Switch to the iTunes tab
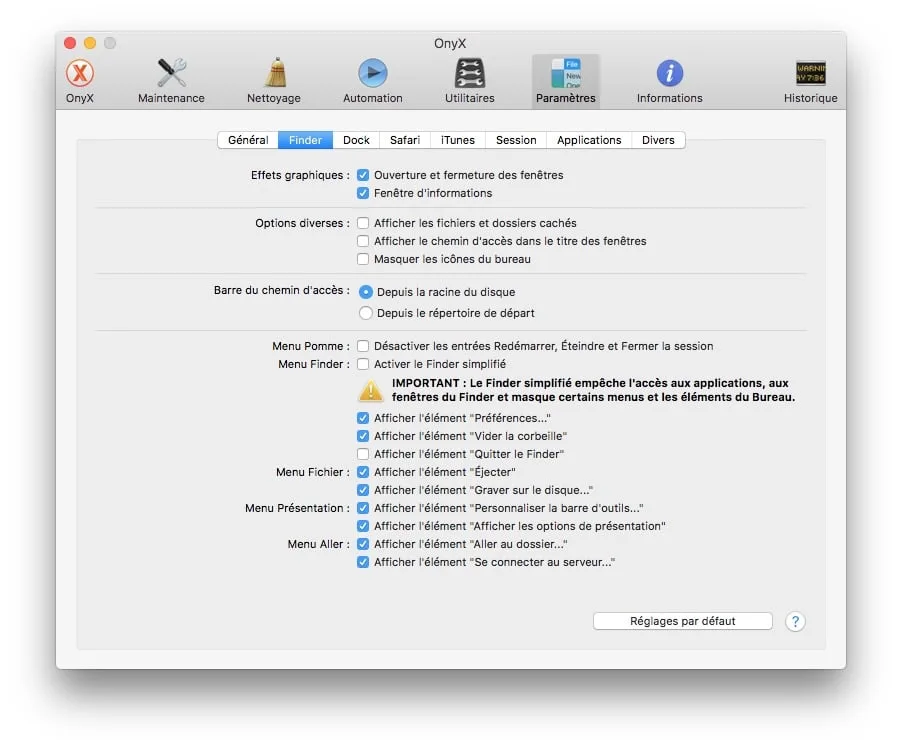This screenshot has width=902, height=749. pyautogui.click(x=458, y=140)
